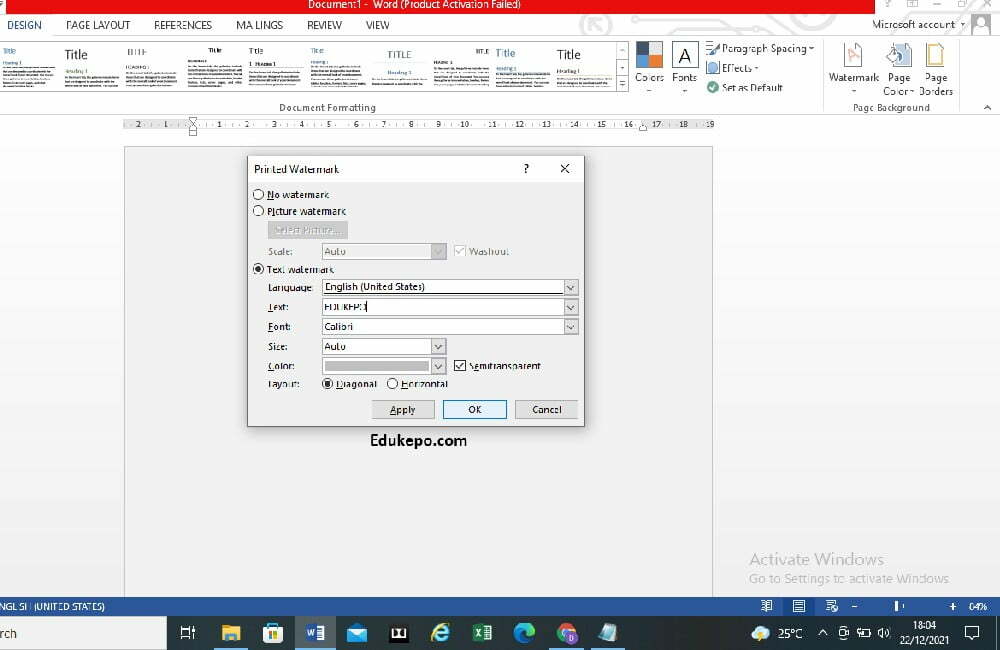Click Apply in the Printed Watermark dialog
This screenshot has height=650, width=1000.
(x=403, y=409)
